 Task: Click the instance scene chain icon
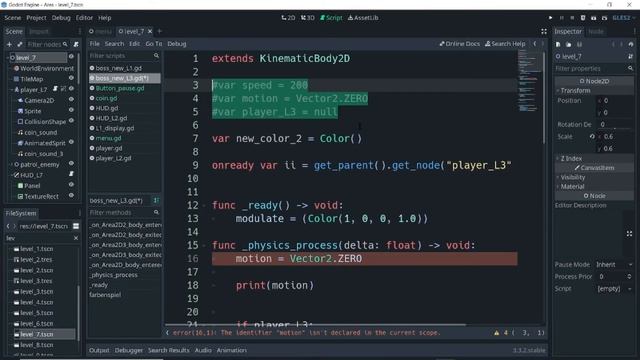20,44
